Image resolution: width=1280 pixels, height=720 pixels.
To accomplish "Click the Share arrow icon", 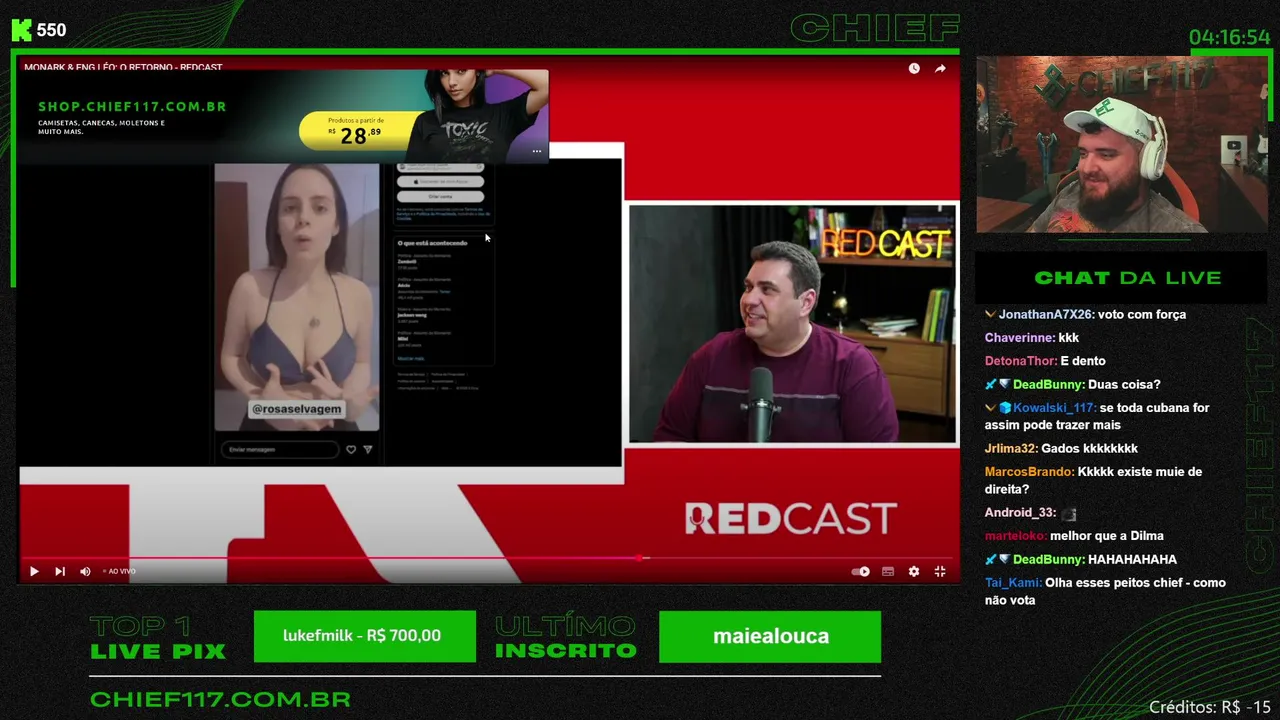I will click(x=940, y=68).
